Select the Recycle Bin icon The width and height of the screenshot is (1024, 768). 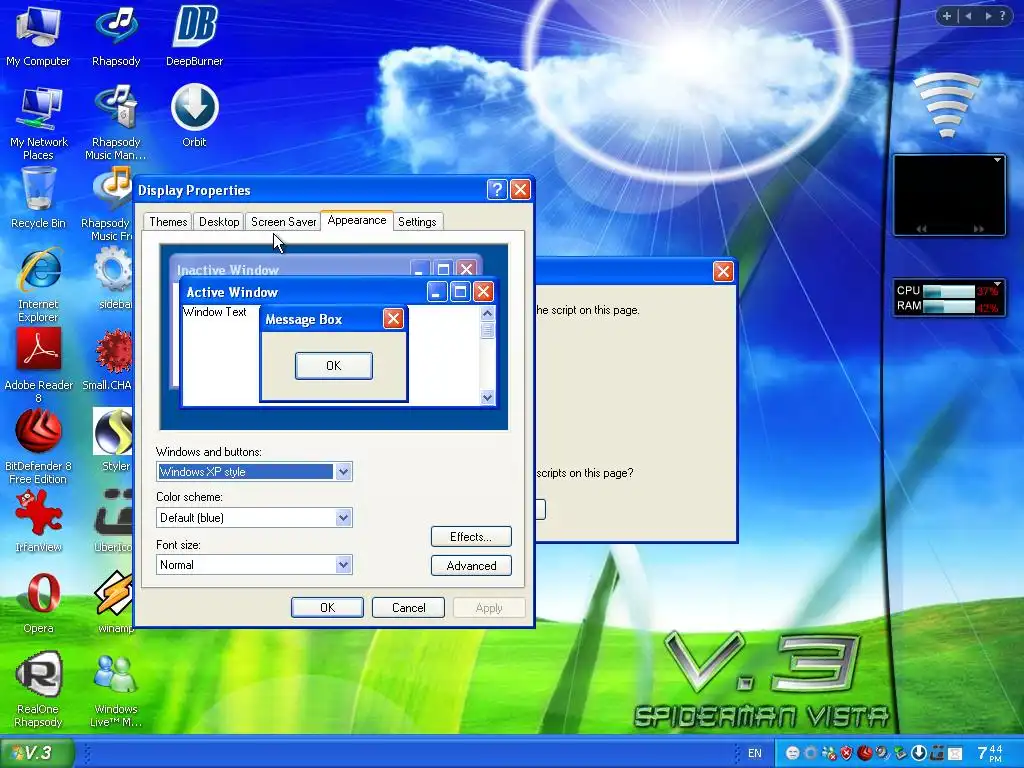tap(38, 197)
